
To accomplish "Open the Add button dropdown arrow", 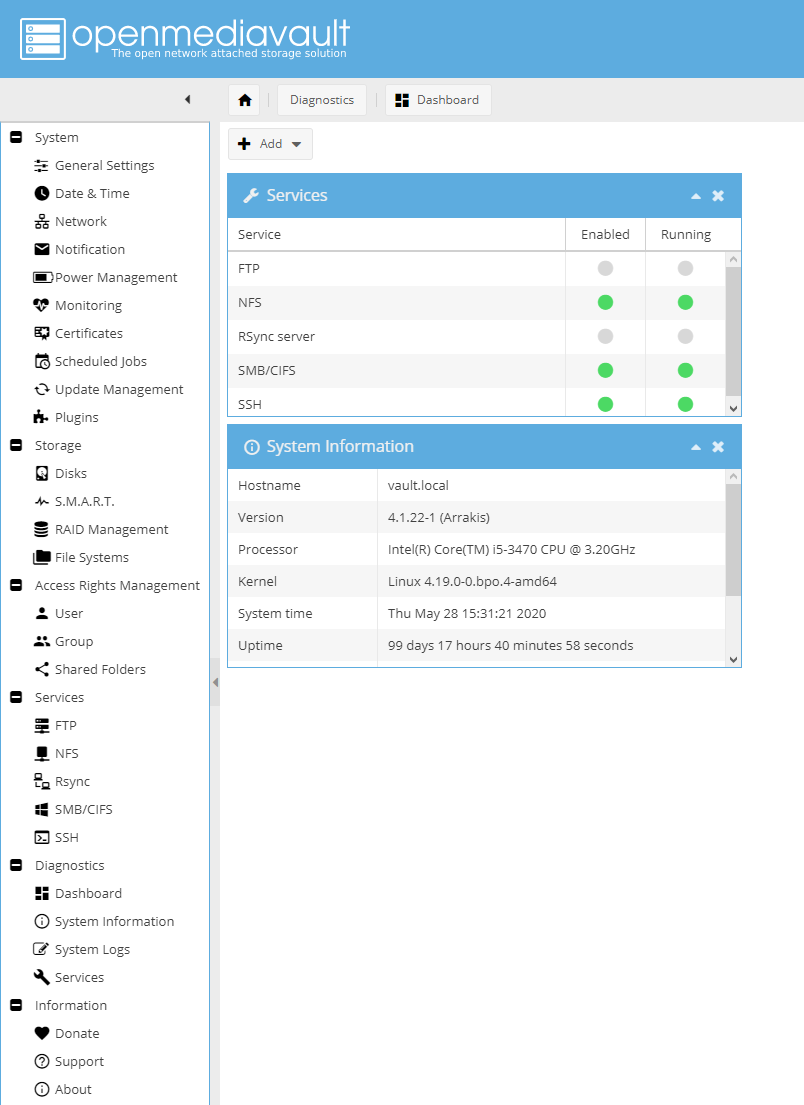I will [x=295, y=143].
